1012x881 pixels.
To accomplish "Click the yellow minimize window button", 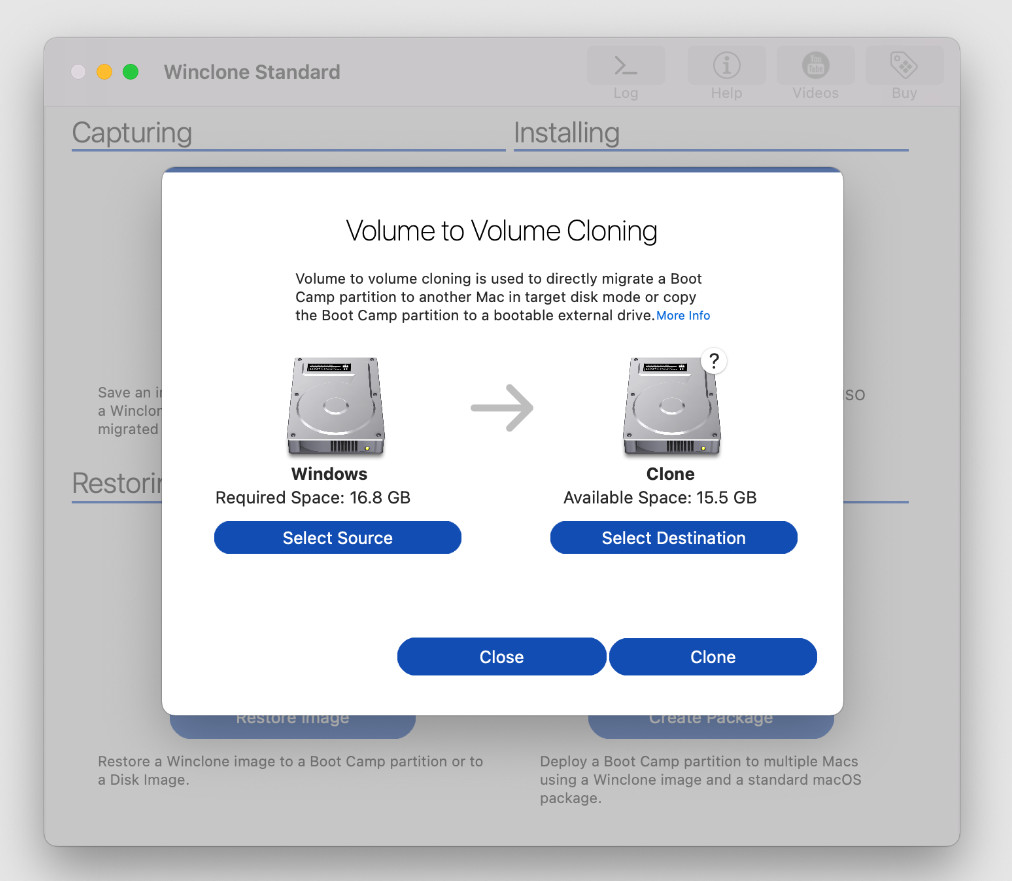I will point(104,72).
